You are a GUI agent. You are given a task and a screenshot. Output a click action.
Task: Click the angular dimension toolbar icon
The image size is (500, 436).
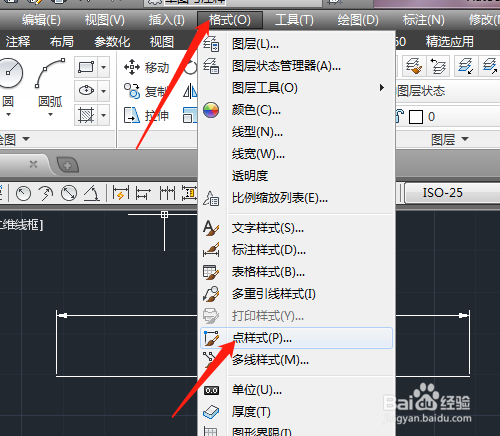pos(92,193)
